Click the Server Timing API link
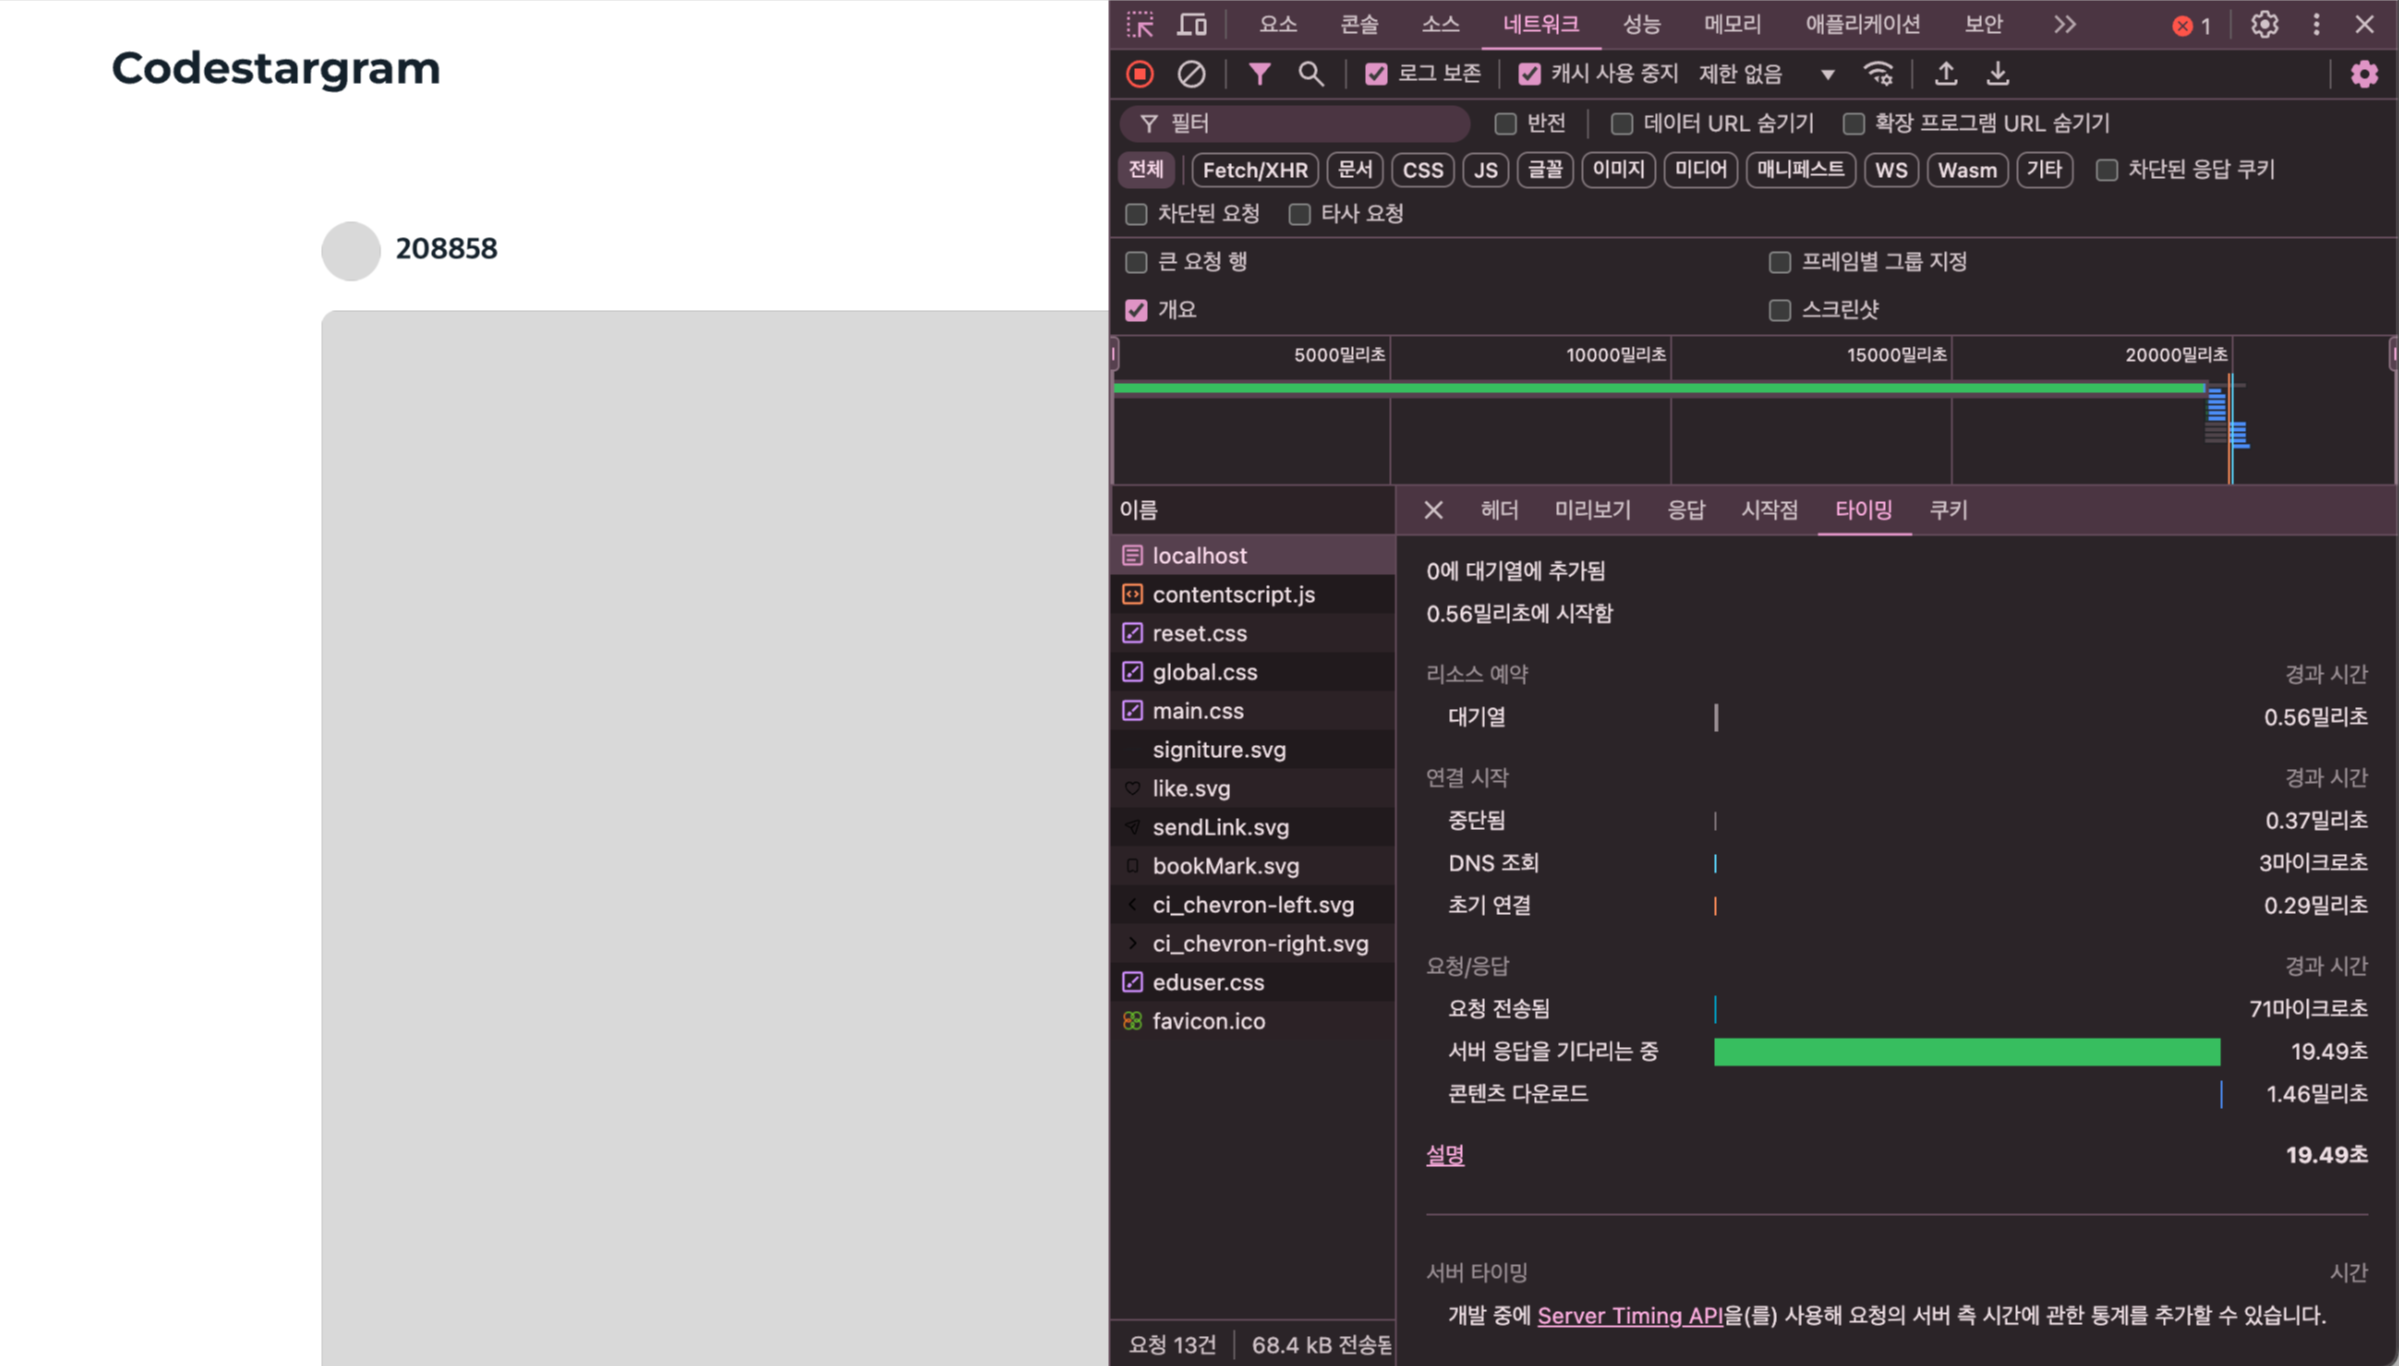 tap(1630, 1315)
